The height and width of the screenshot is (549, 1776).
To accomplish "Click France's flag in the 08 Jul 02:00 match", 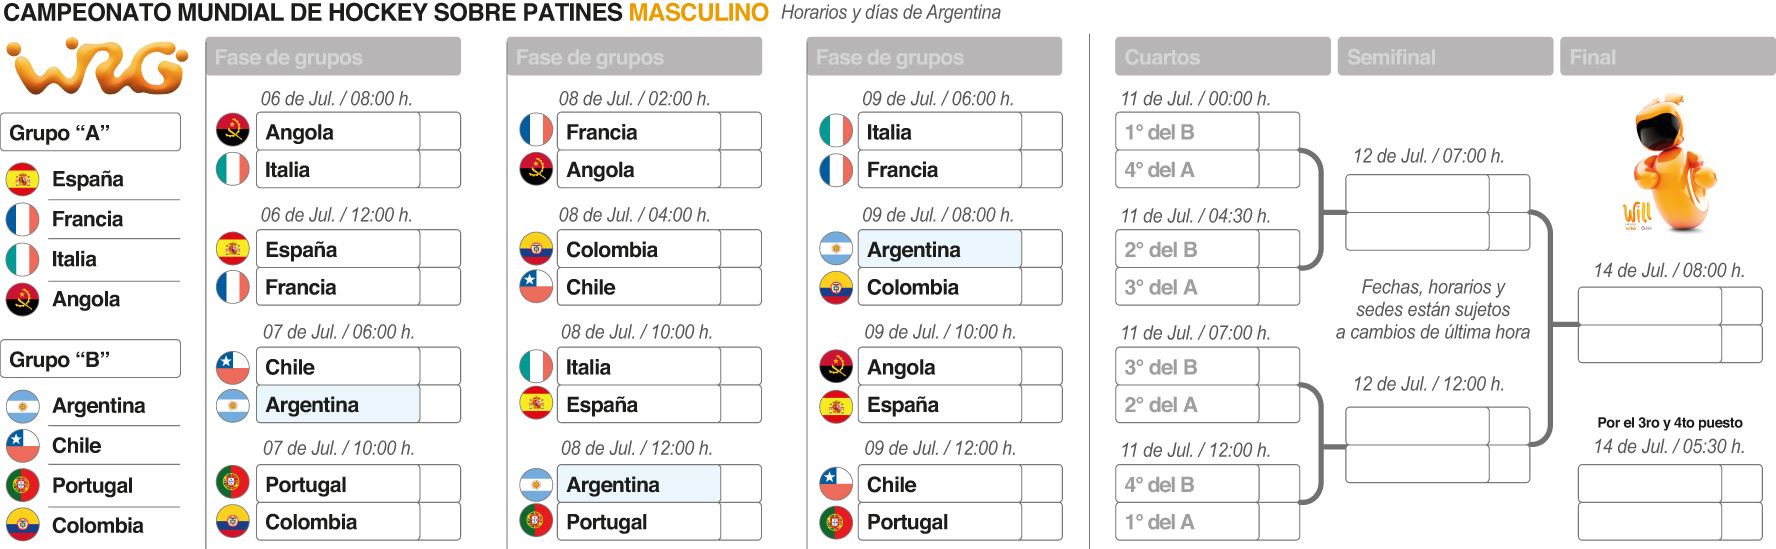I will pyautogui.click(x=536, y=132).
